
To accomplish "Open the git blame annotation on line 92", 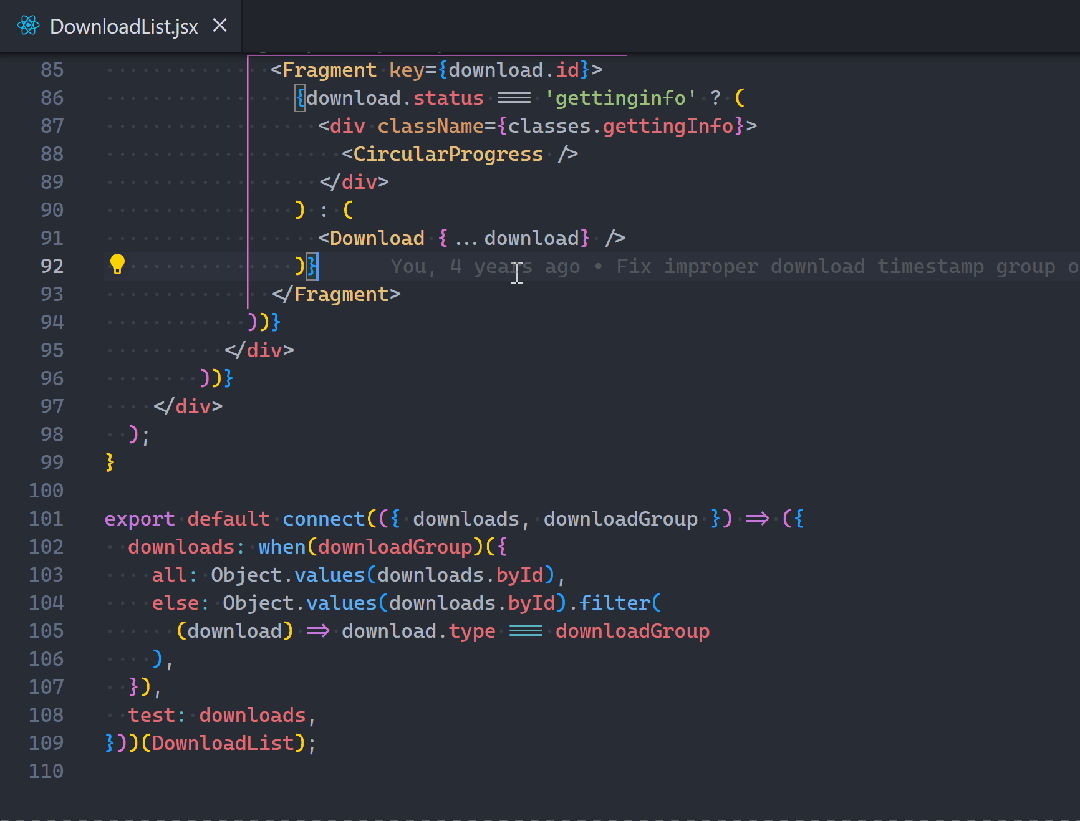I will coord(720,266).
